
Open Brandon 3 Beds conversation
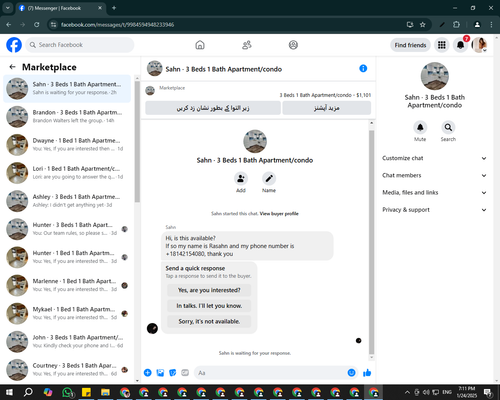(x=67, y=116)
